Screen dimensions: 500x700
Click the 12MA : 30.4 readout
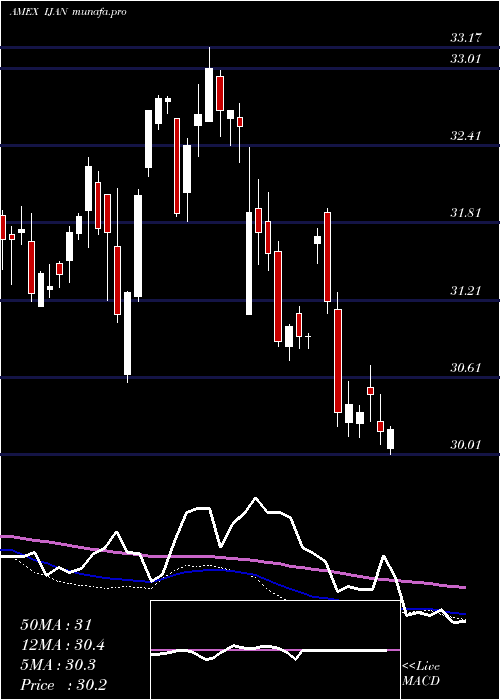pos(63,645)
